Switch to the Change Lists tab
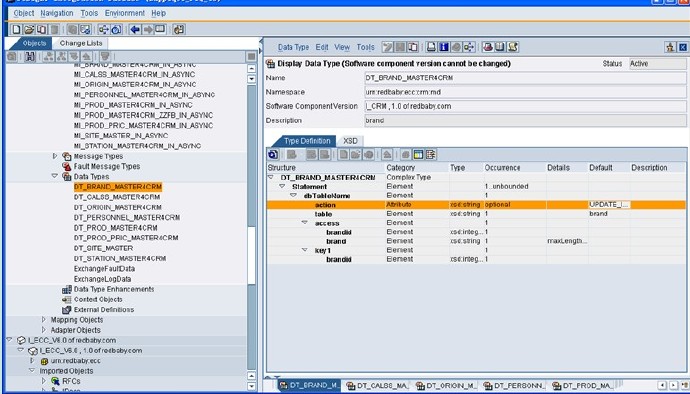 pyautogui.click(x=81, y=43)
